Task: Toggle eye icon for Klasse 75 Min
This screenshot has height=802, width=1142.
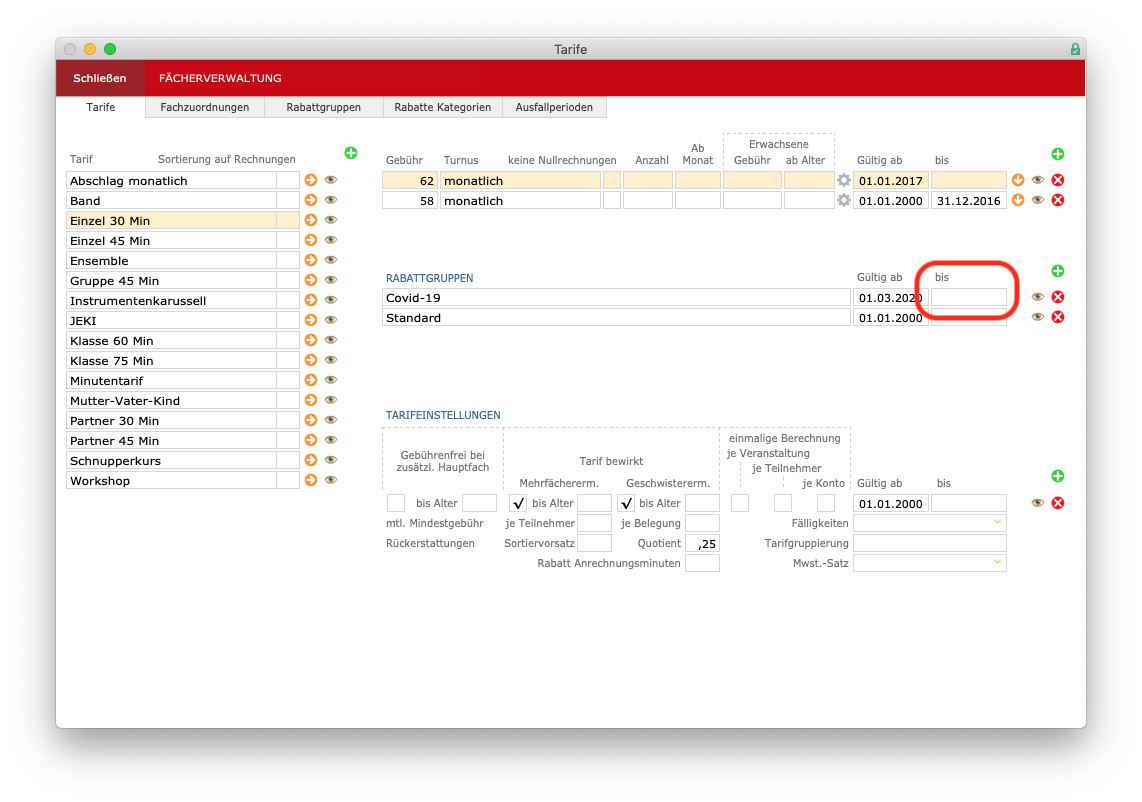Action: point(331,360)
